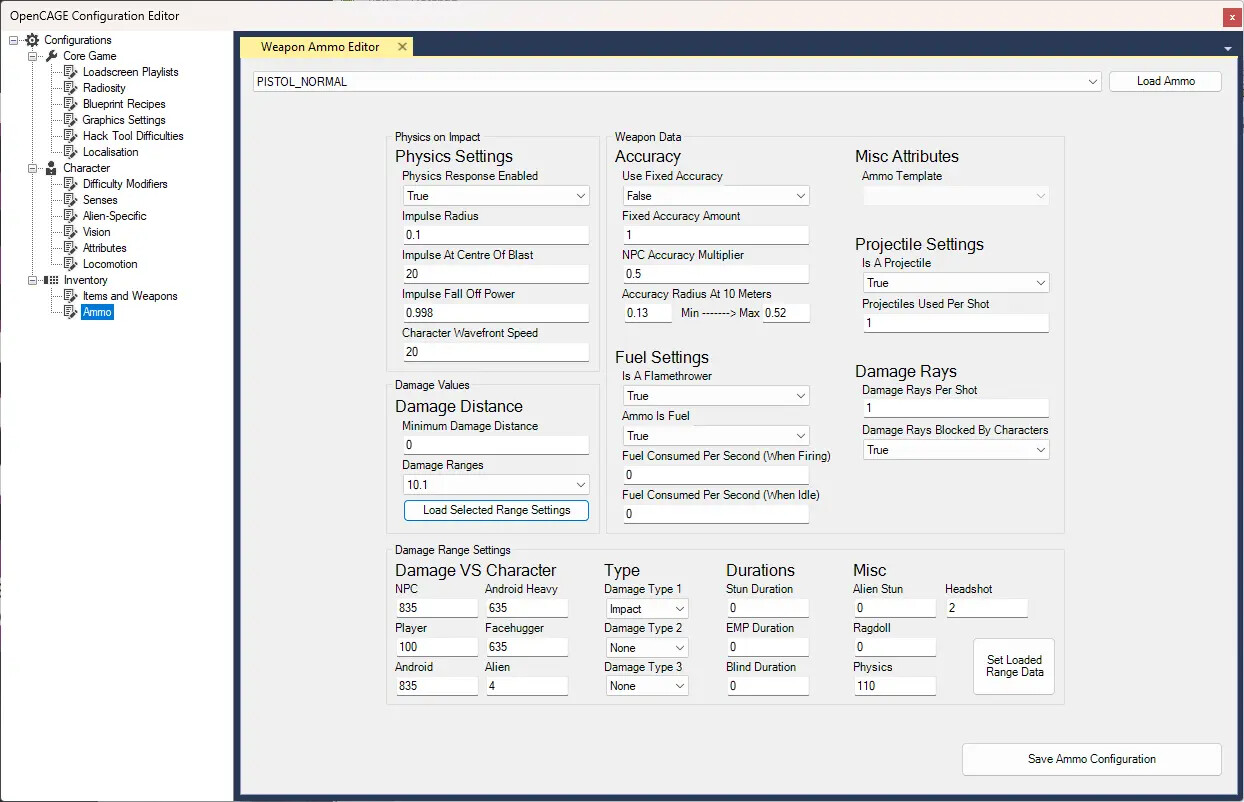
Task: Click the Save Ammo Configuration button
Action: tap(1091, 759)
